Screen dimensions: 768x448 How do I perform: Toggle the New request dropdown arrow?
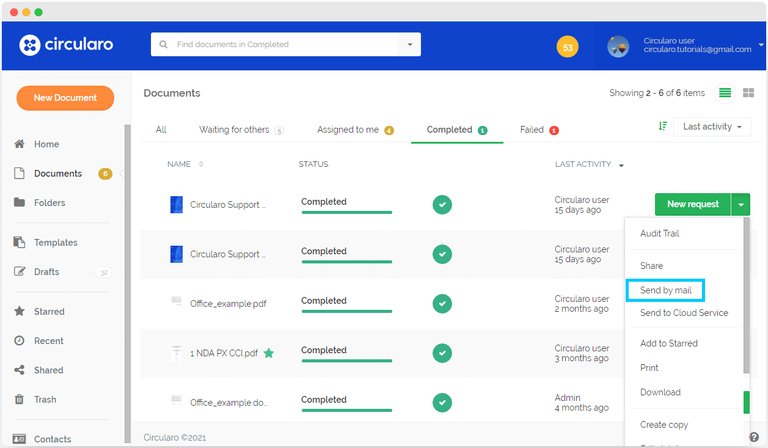click(x=741, y=204)
